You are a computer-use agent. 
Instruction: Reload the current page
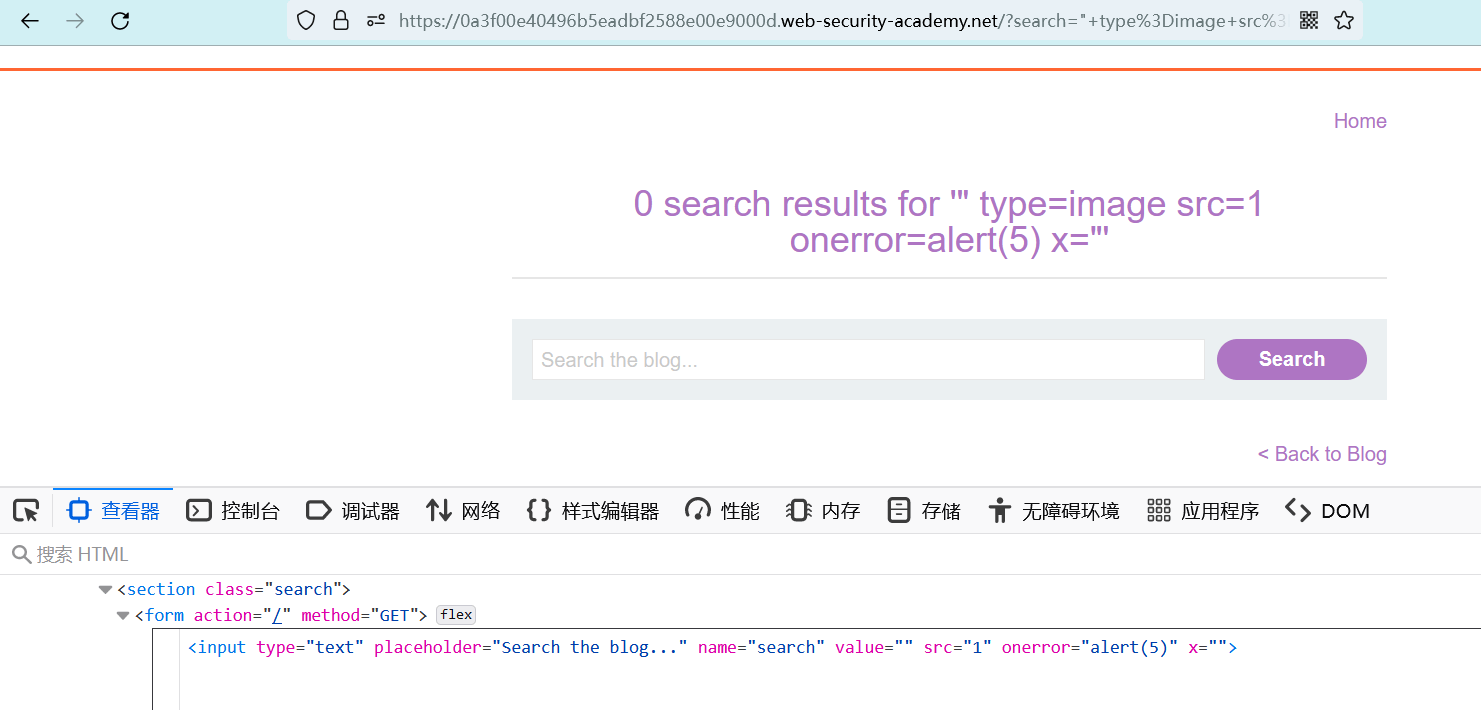point(120,20)
